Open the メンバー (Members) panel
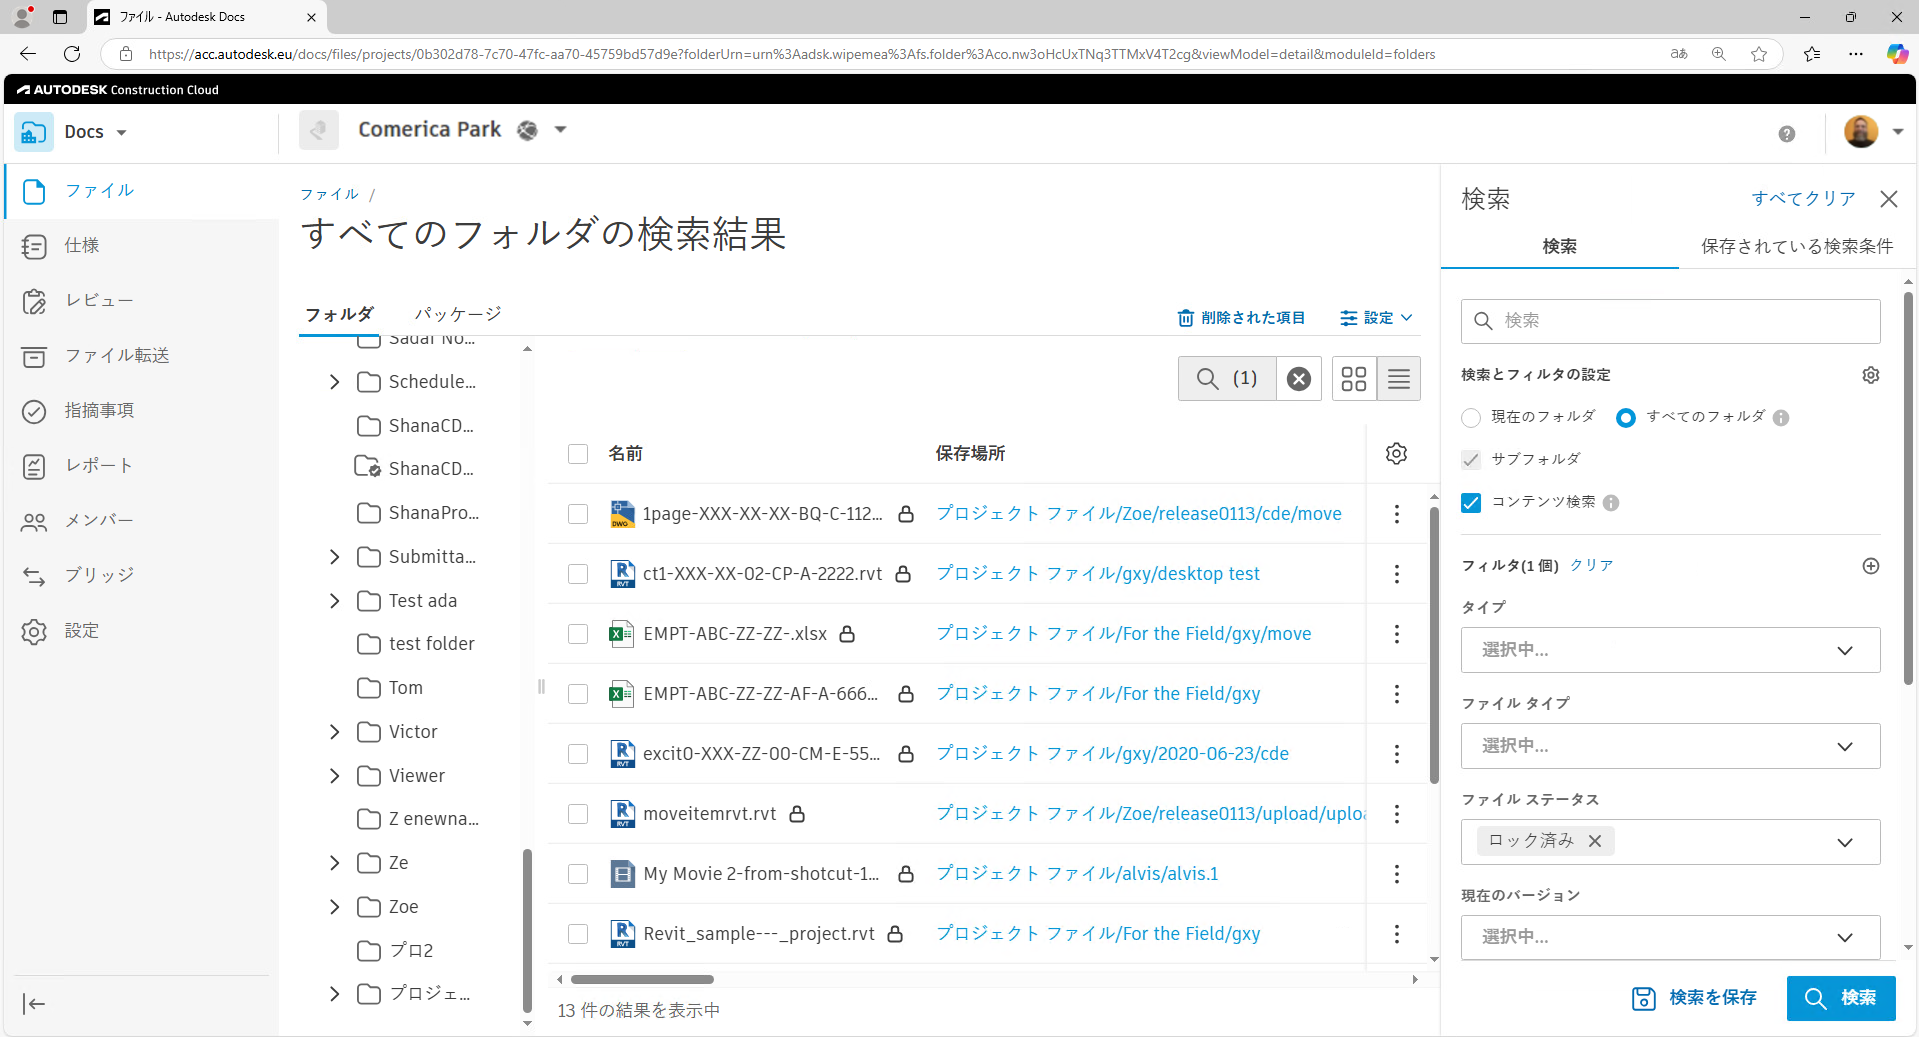The height and width of the screenshot is (1037, 1919). [x=99, y=520]
